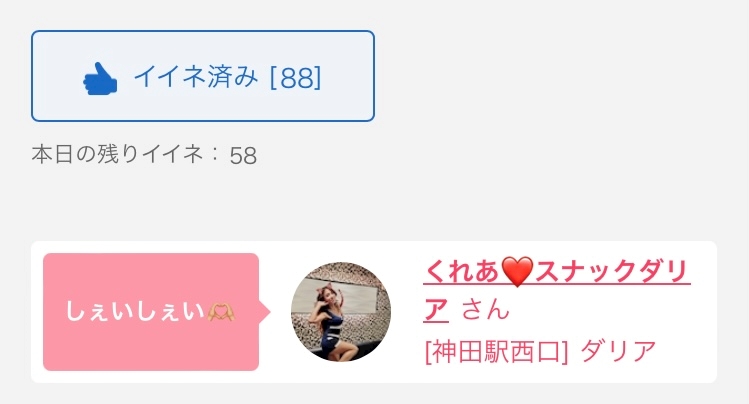Click the red heart emoji in name

point(517,271)
